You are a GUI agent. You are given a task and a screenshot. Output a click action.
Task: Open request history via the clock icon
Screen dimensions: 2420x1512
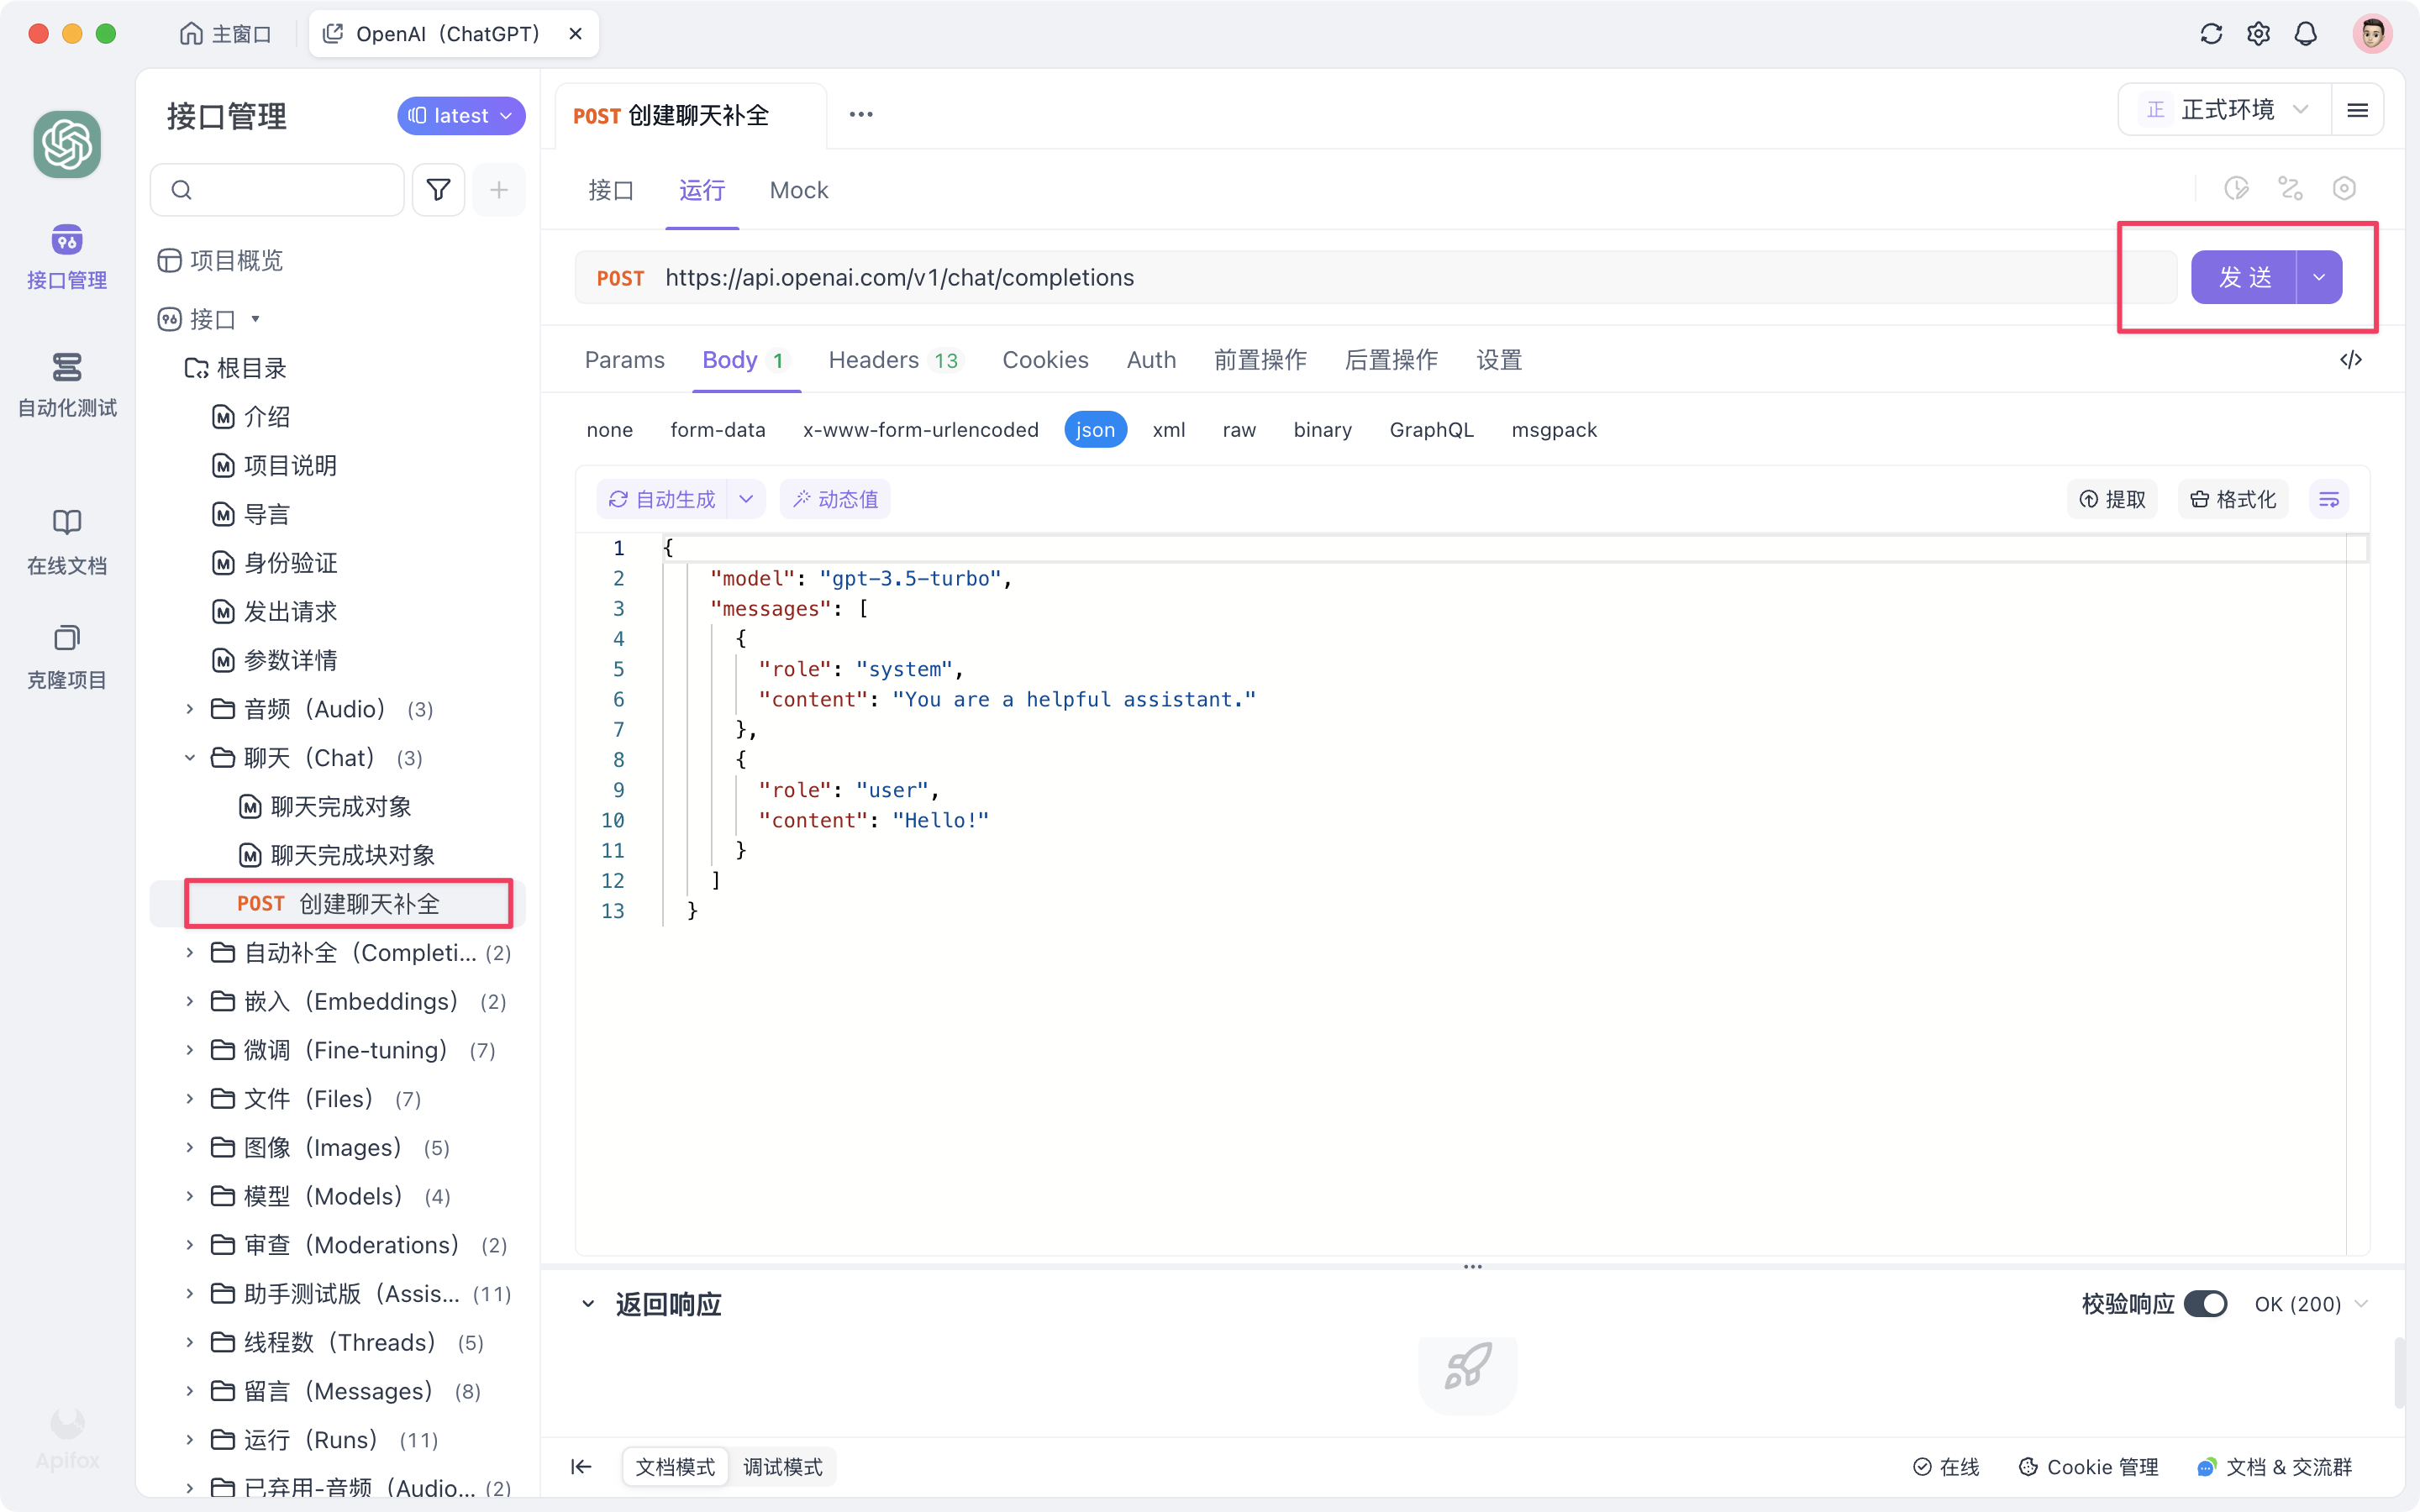tap(2237, 188)
